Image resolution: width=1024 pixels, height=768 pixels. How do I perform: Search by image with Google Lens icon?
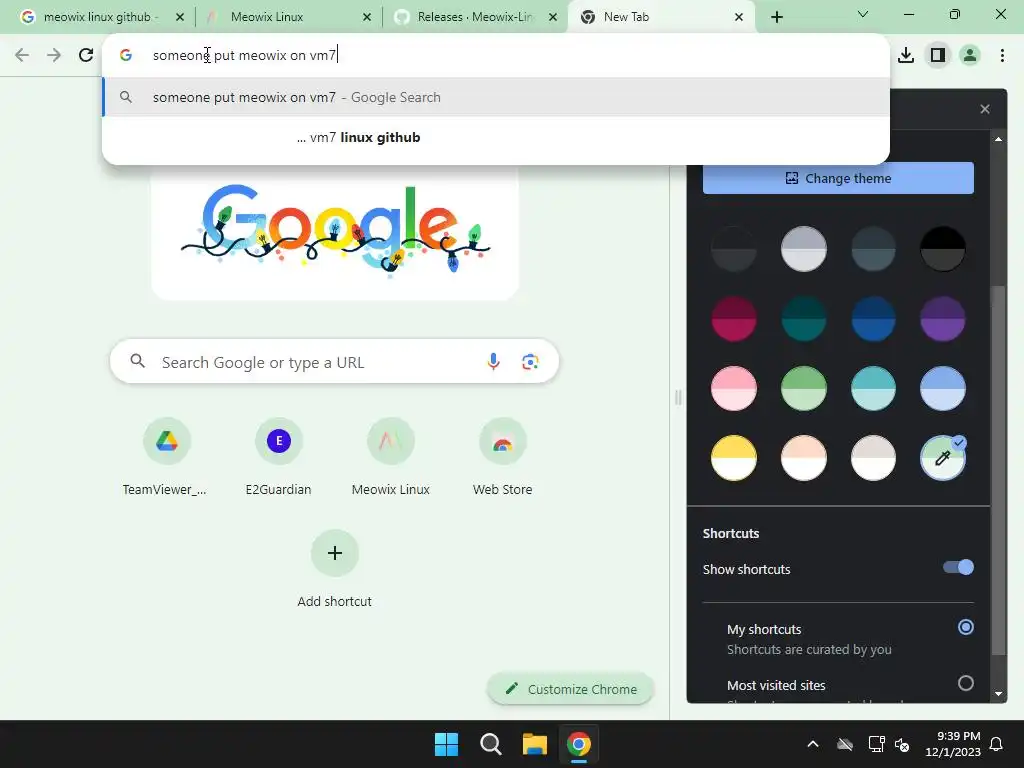(x=530, y=361)
